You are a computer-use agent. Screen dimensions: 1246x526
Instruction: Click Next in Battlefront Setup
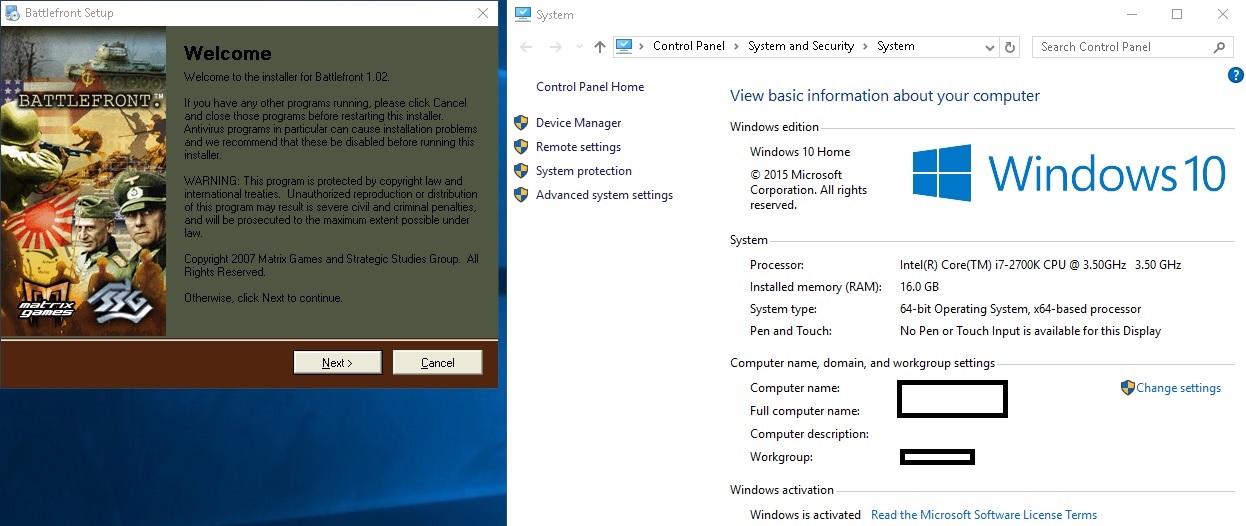click(337, 363)
